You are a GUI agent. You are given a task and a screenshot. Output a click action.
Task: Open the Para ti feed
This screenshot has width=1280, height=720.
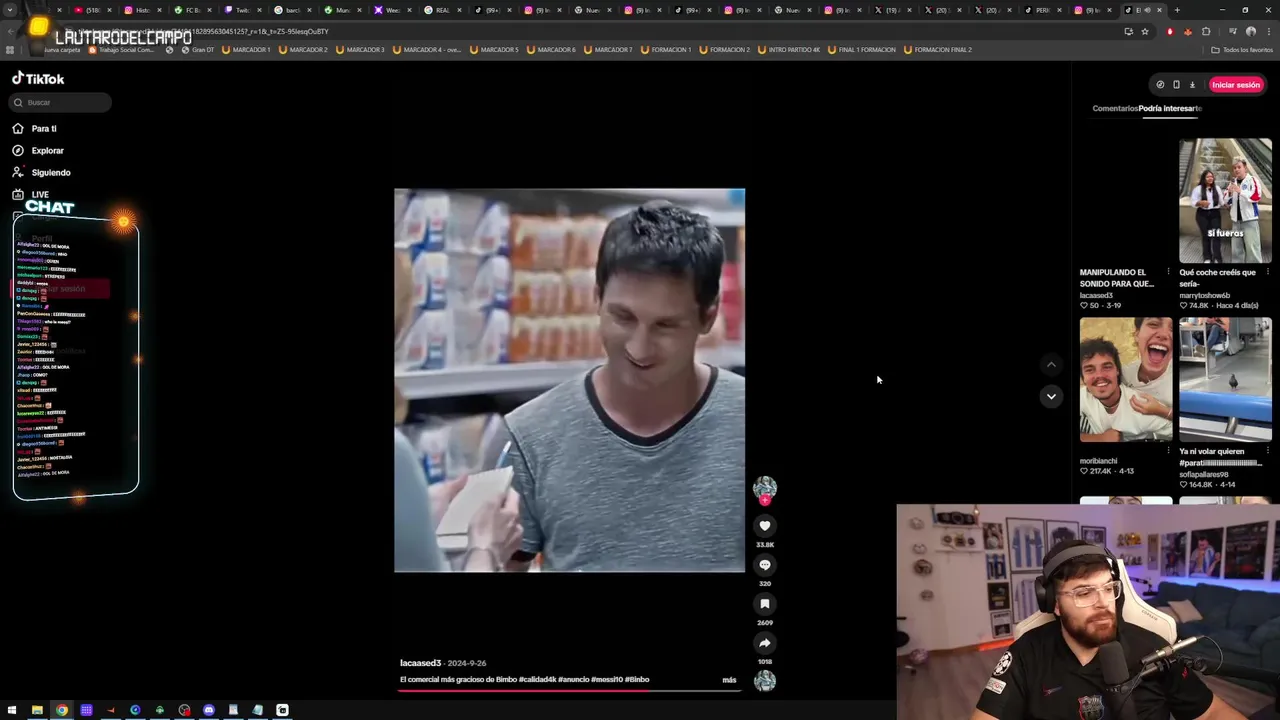click(x=44, y=128)
